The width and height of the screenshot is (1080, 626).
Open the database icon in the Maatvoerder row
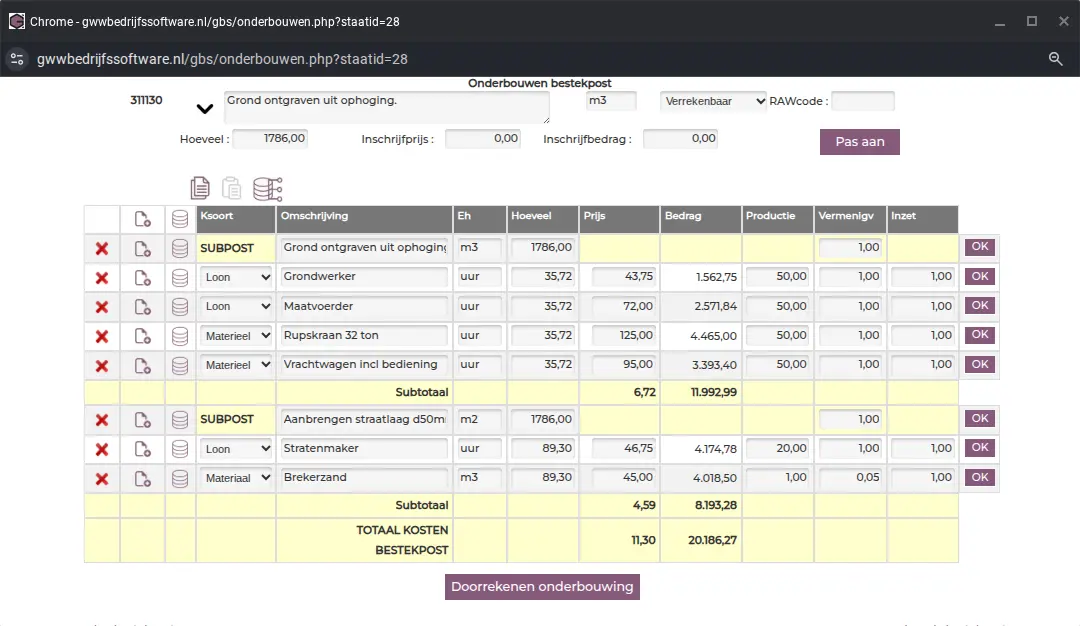point(180,307)
